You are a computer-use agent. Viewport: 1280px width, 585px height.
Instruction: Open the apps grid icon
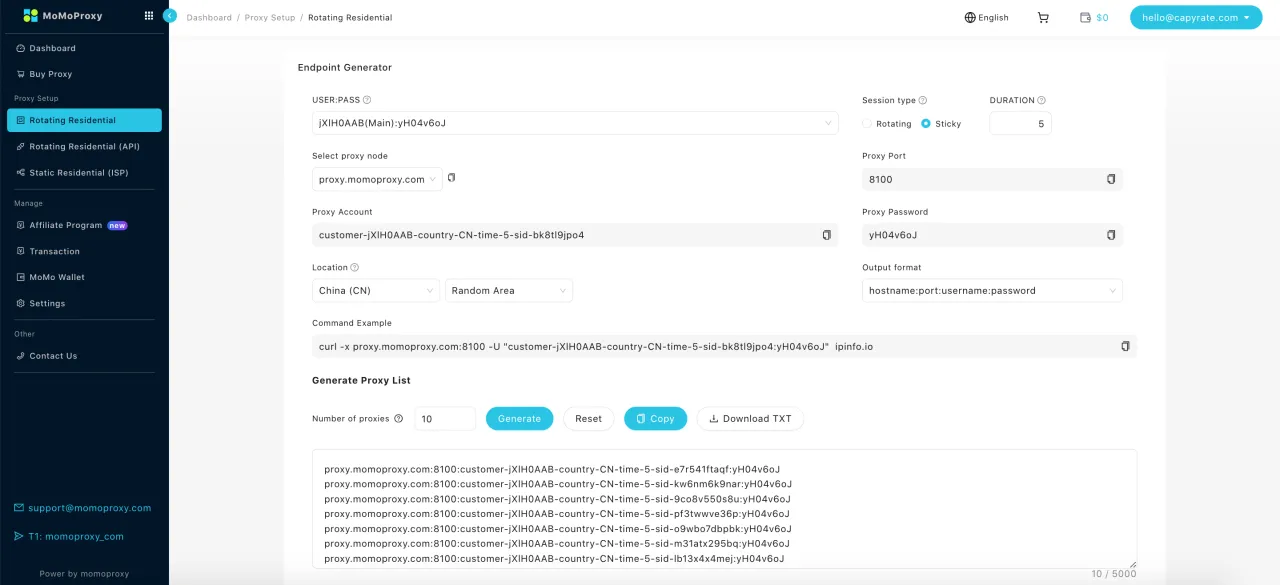point(149,16)
